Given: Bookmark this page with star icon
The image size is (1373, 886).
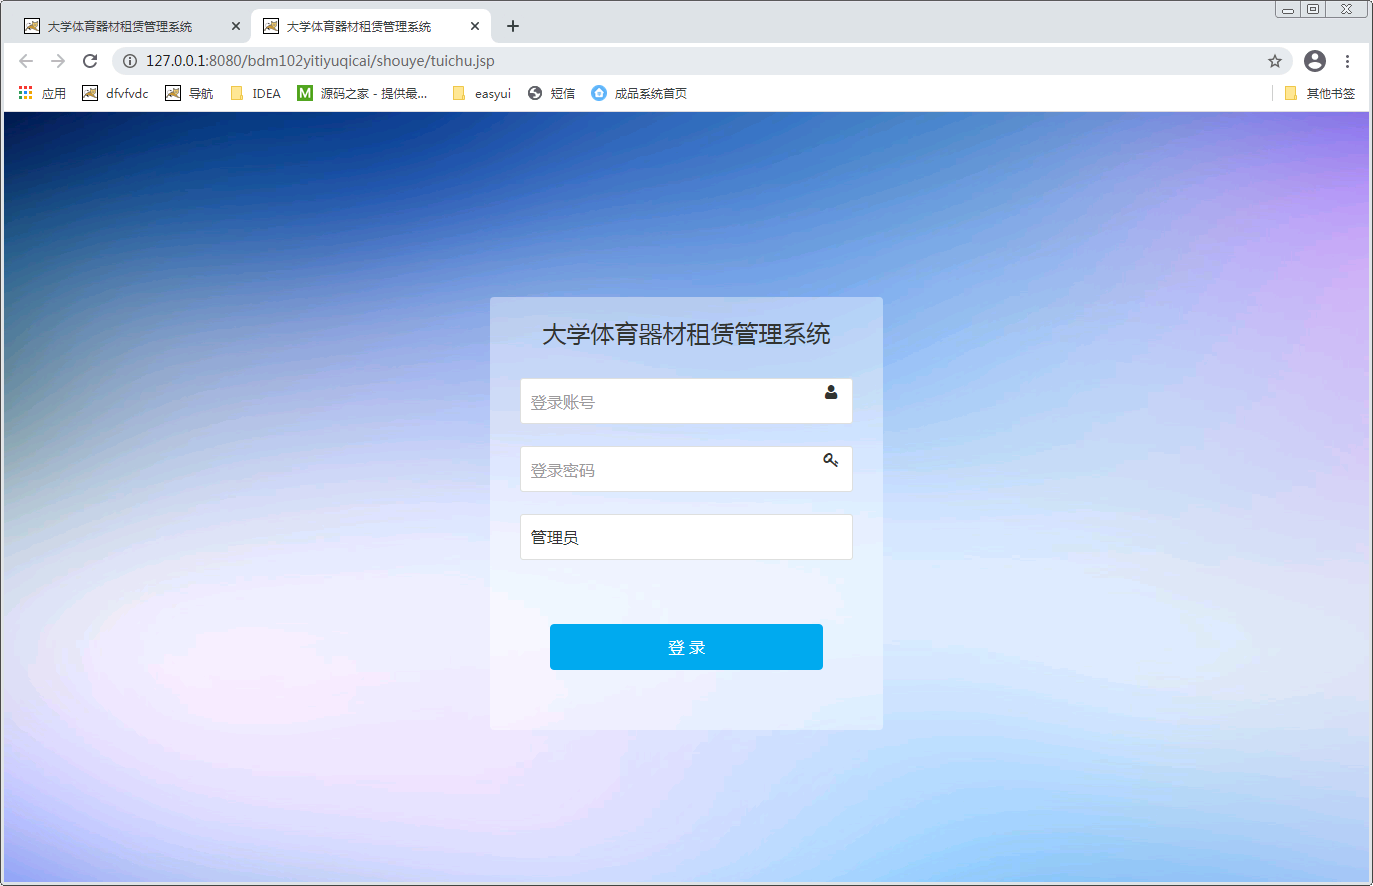Looking at the screenshot, I should click(x=1275, y=61).
